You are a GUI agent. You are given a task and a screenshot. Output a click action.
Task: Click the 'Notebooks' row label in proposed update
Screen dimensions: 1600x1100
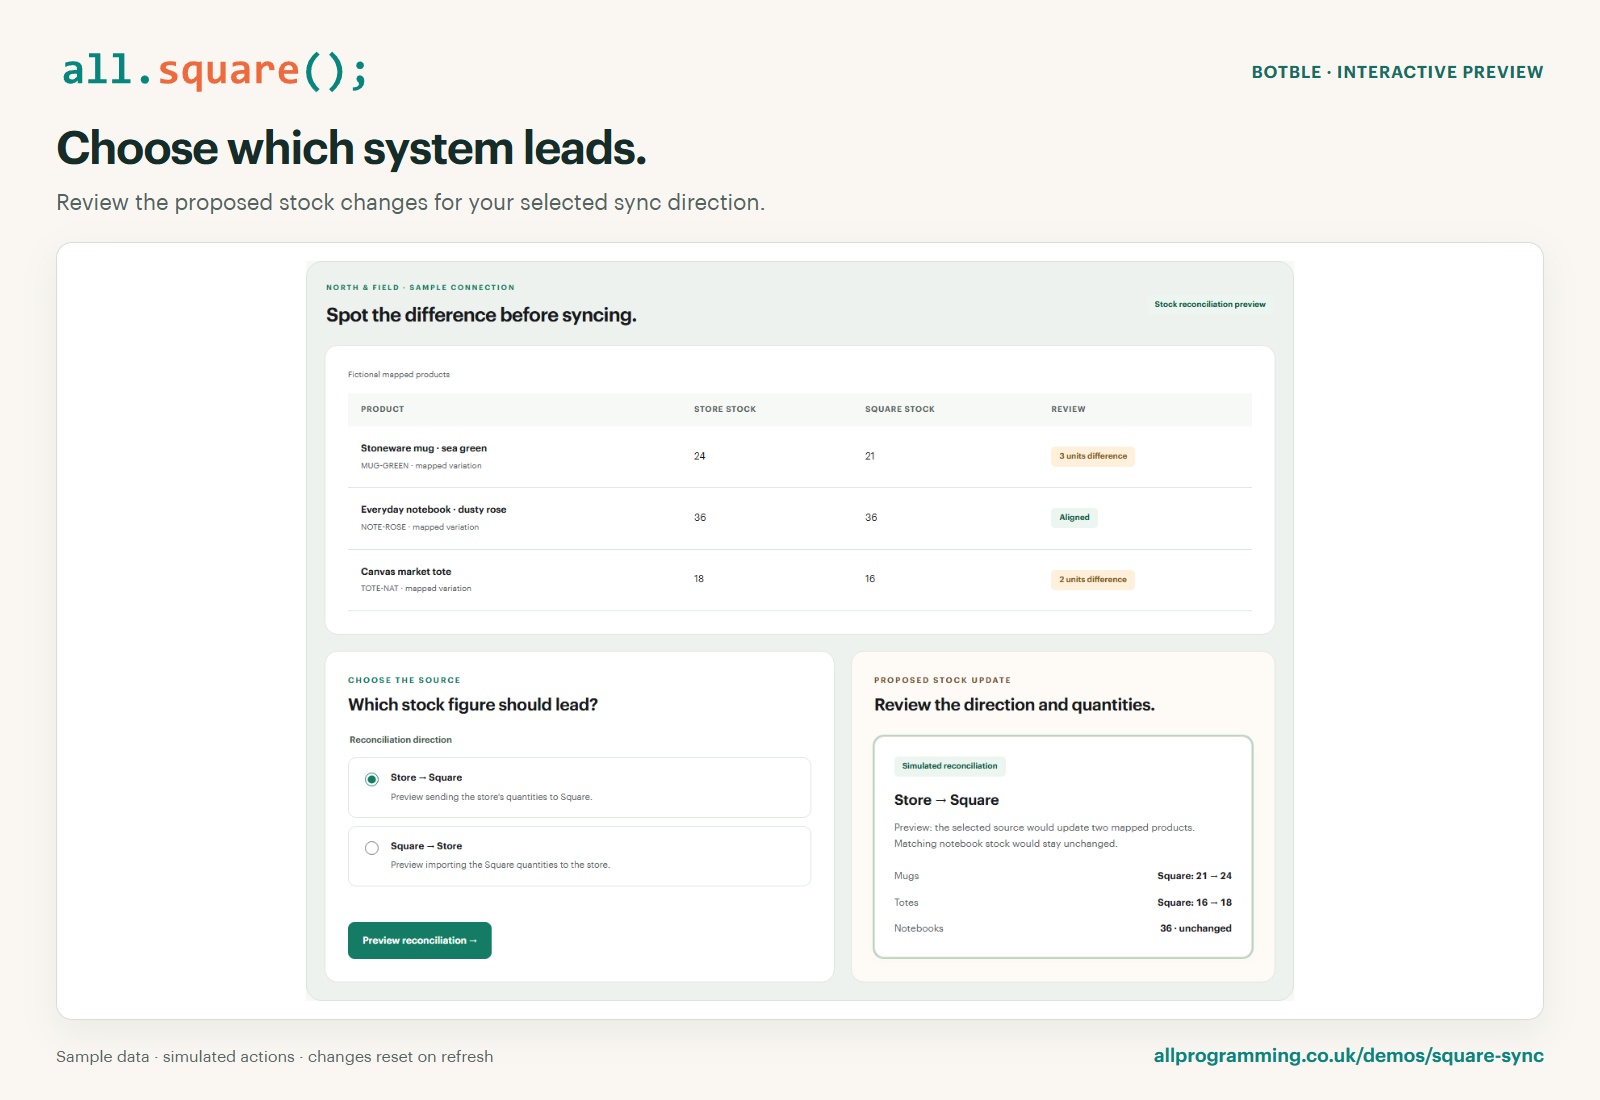point(919,929)
